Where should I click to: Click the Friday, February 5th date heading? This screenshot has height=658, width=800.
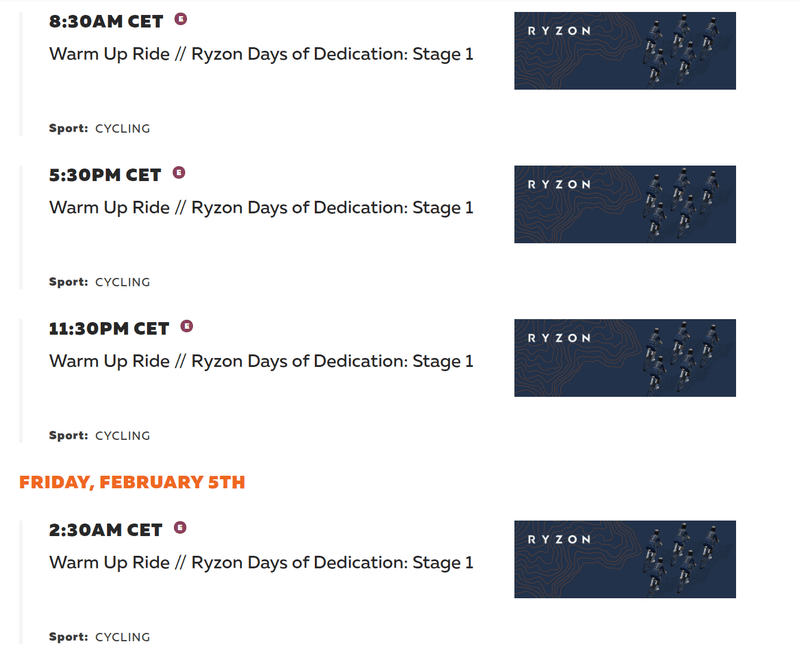pyautogui.click(x=132, y=483)
